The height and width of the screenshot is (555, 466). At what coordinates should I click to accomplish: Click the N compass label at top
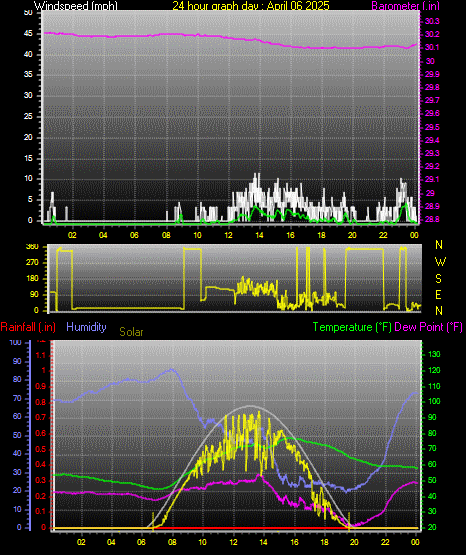coord(439,245)
